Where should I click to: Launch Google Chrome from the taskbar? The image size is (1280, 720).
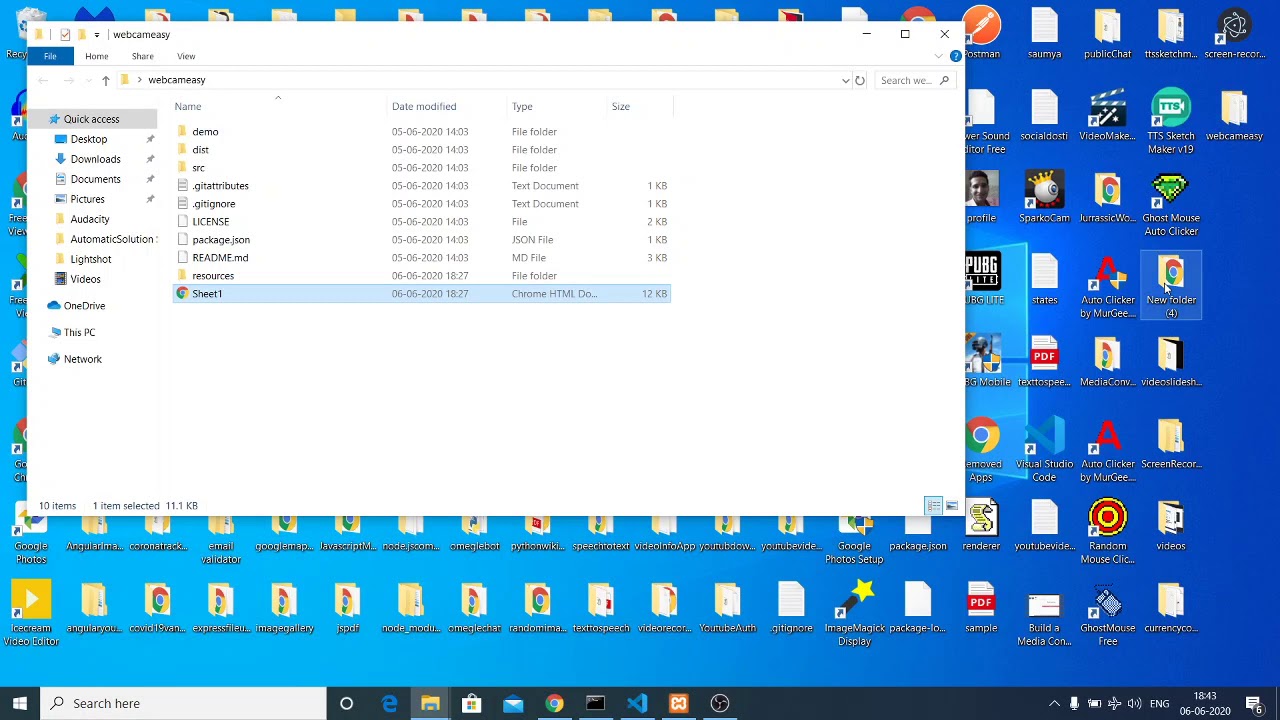click(x=554, y=703)
